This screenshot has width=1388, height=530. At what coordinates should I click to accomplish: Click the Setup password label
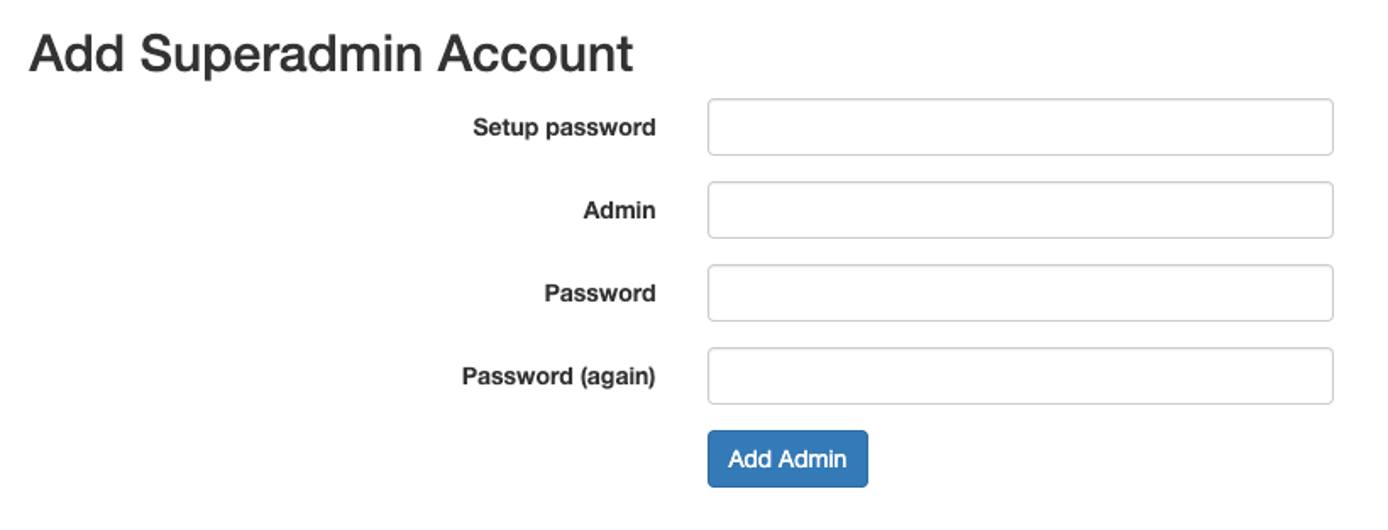(564, 127)
